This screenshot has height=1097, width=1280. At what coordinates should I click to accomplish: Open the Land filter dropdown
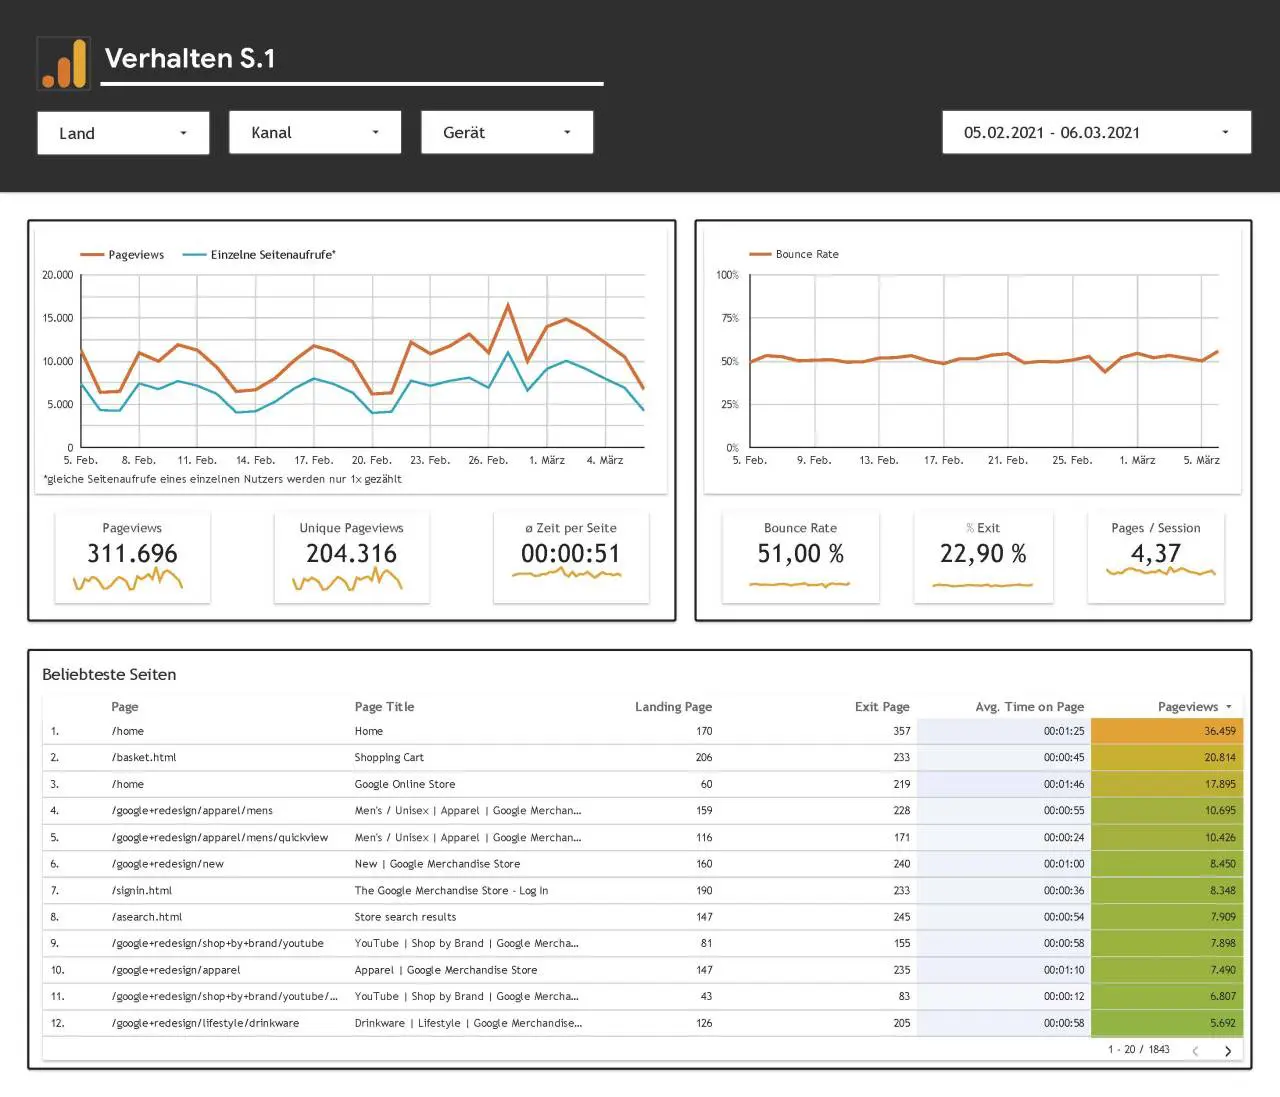click(x=123, y=133)
